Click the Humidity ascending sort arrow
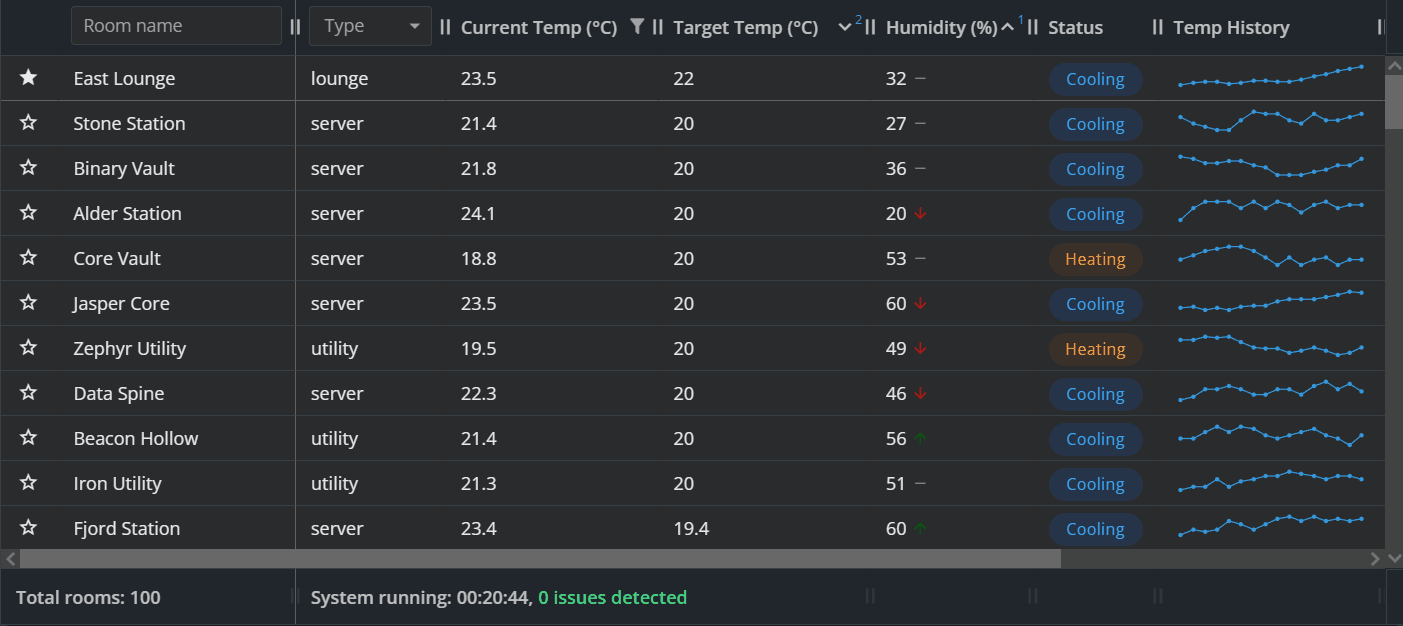The height and width of the screenshot is (626, 1403). click(1007, 28)
